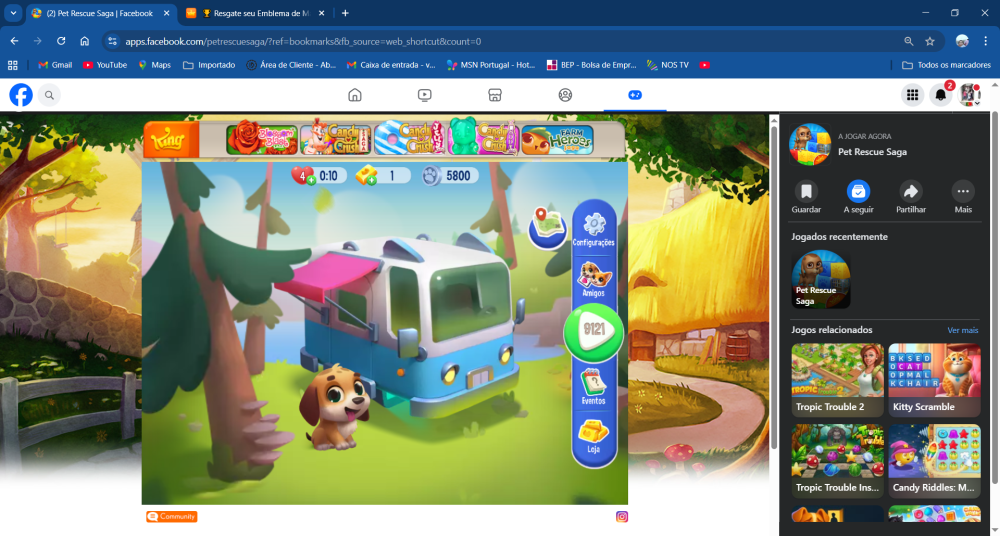Open the Loja gold shop

(594, 436)
